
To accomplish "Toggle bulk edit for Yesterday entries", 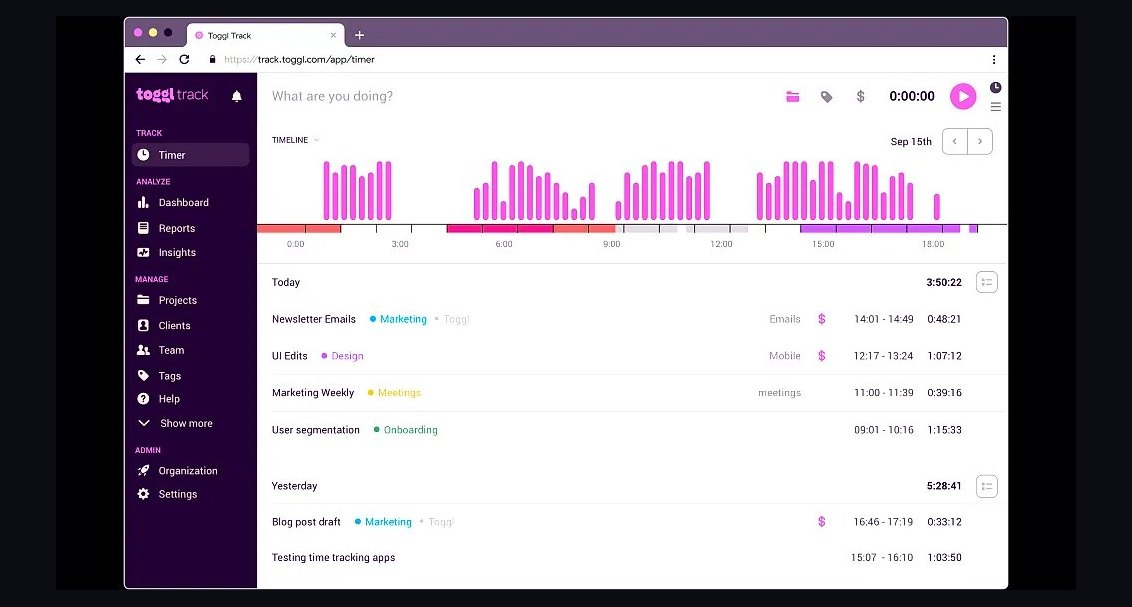I will 987,486.
